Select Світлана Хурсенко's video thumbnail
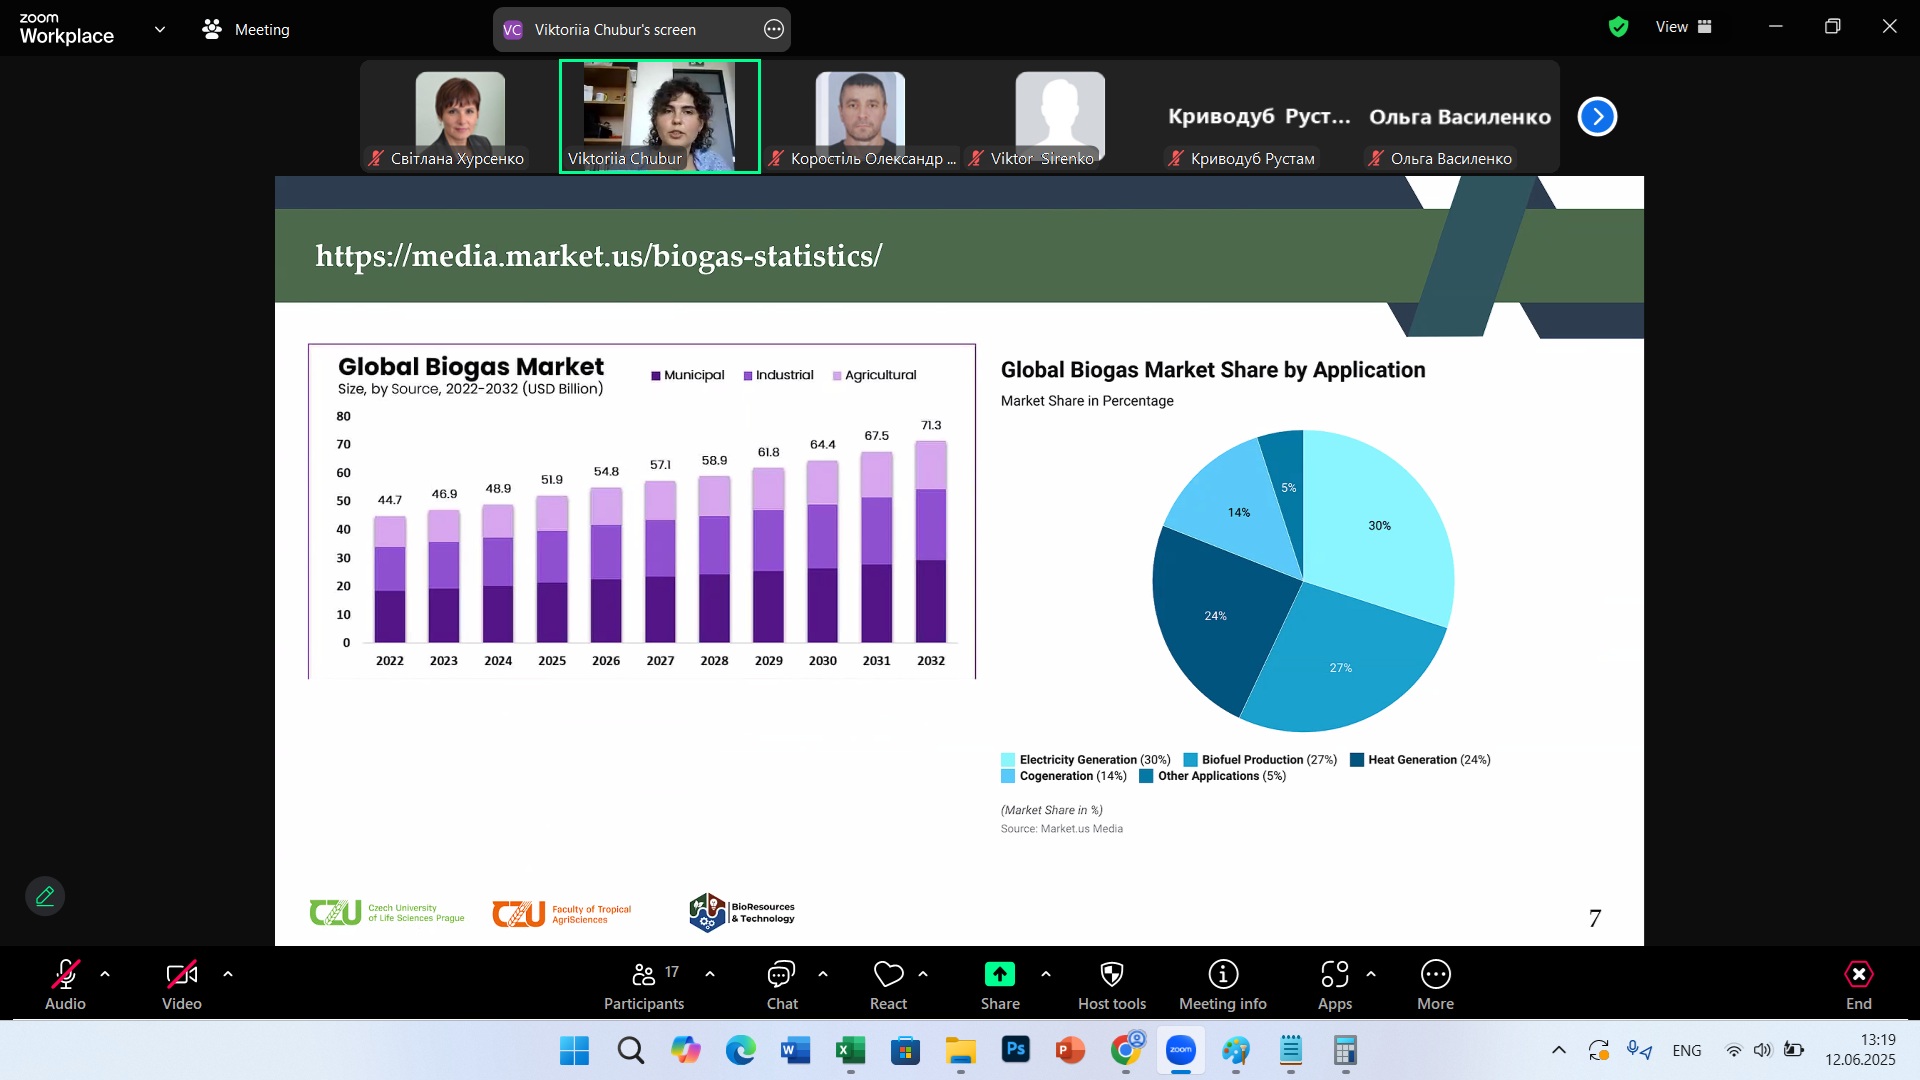Image resolution: width=1920 pixels, height=1080 pixels. [x=460, y=116]
